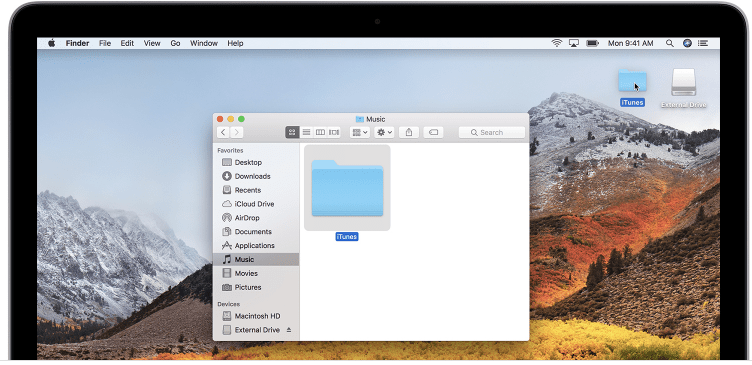
Task: Select AirDrop in the sidebar
Action: pyautogui.click(x=256, y=218)
